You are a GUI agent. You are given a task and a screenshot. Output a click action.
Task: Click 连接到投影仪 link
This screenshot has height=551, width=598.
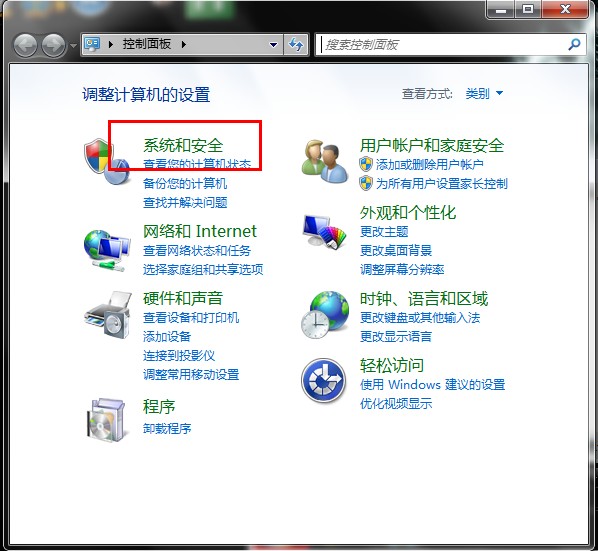click(x=179, y=356)
